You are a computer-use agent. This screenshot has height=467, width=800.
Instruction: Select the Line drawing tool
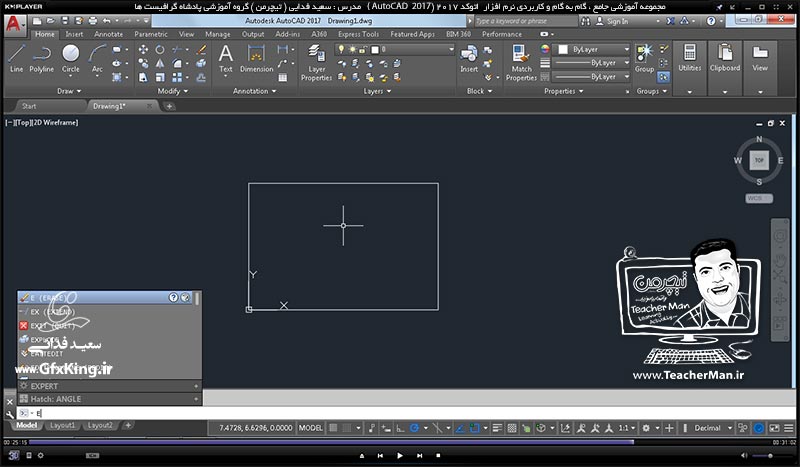(x=16, y=59)
